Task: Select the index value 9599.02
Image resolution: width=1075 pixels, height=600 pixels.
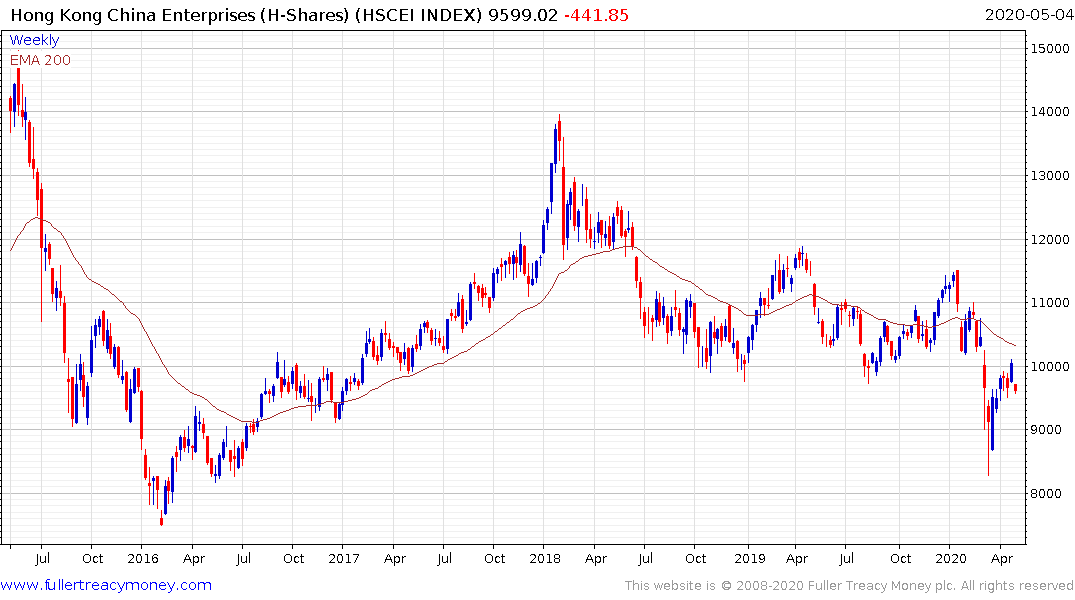Action: pos(523,15)
